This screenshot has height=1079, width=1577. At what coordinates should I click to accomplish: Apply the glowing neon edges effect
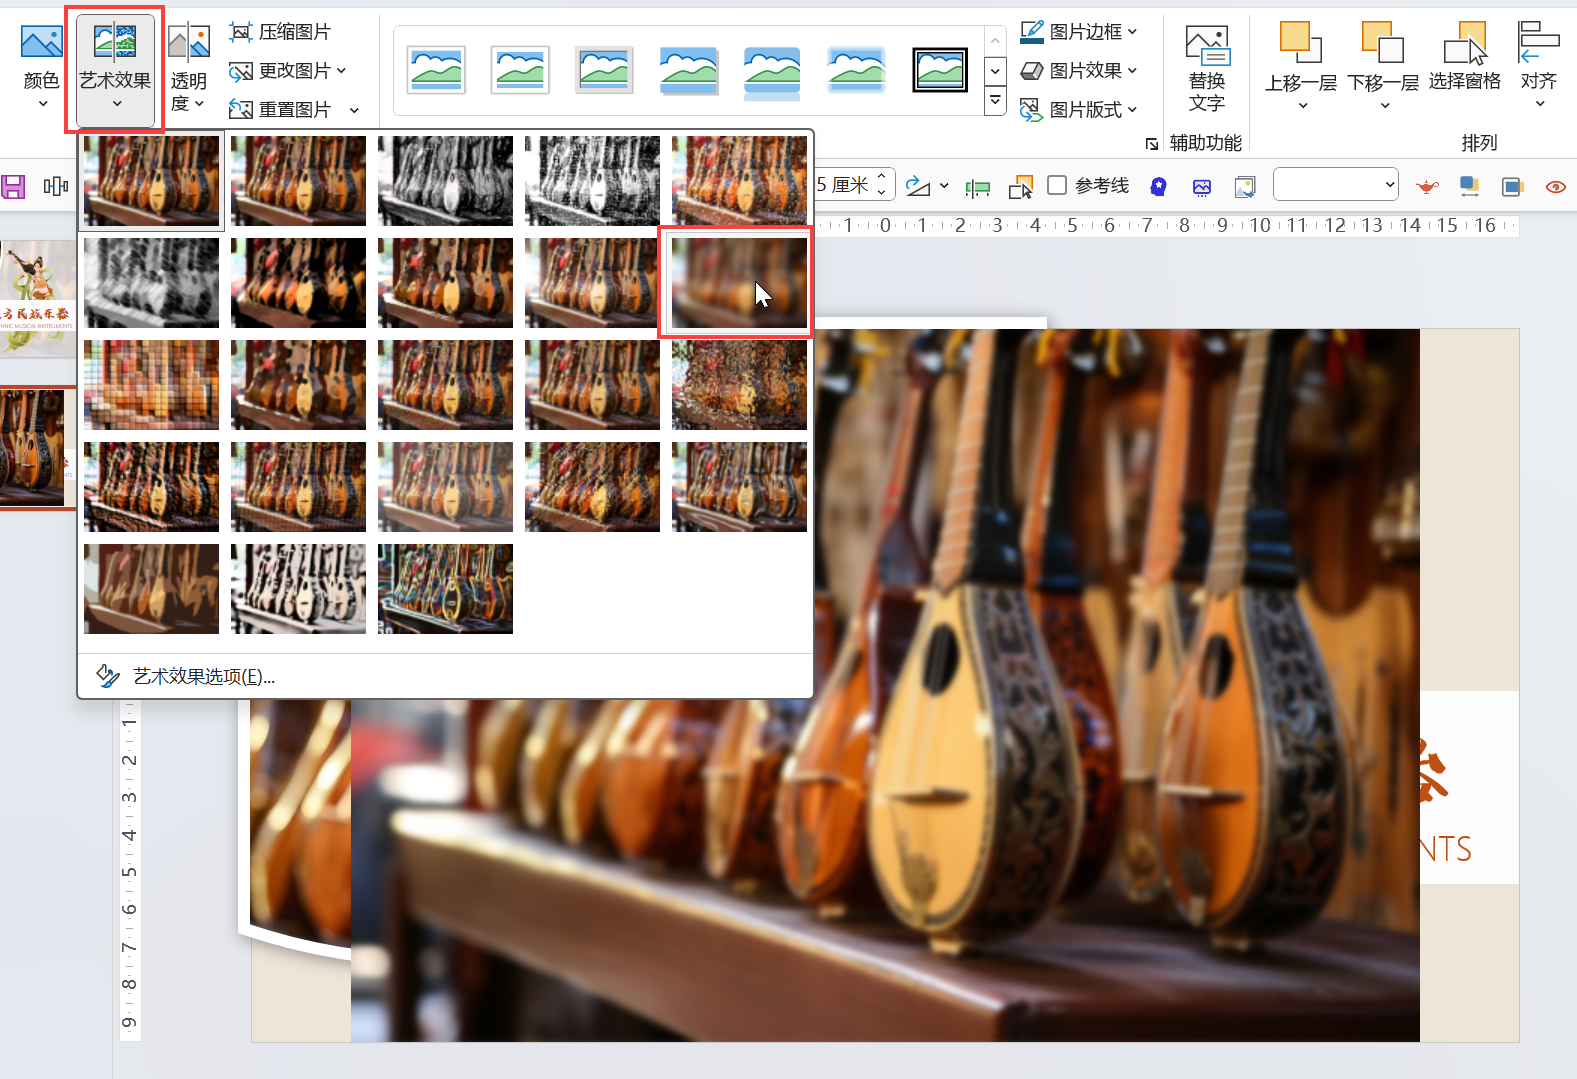point(445,589)
